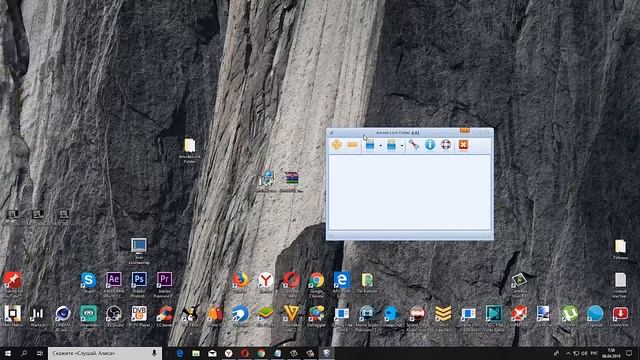This screenshot has height=360, width=640.
Task: Open dropdown arrow beside second lock icon
Action: pos(402,145)
